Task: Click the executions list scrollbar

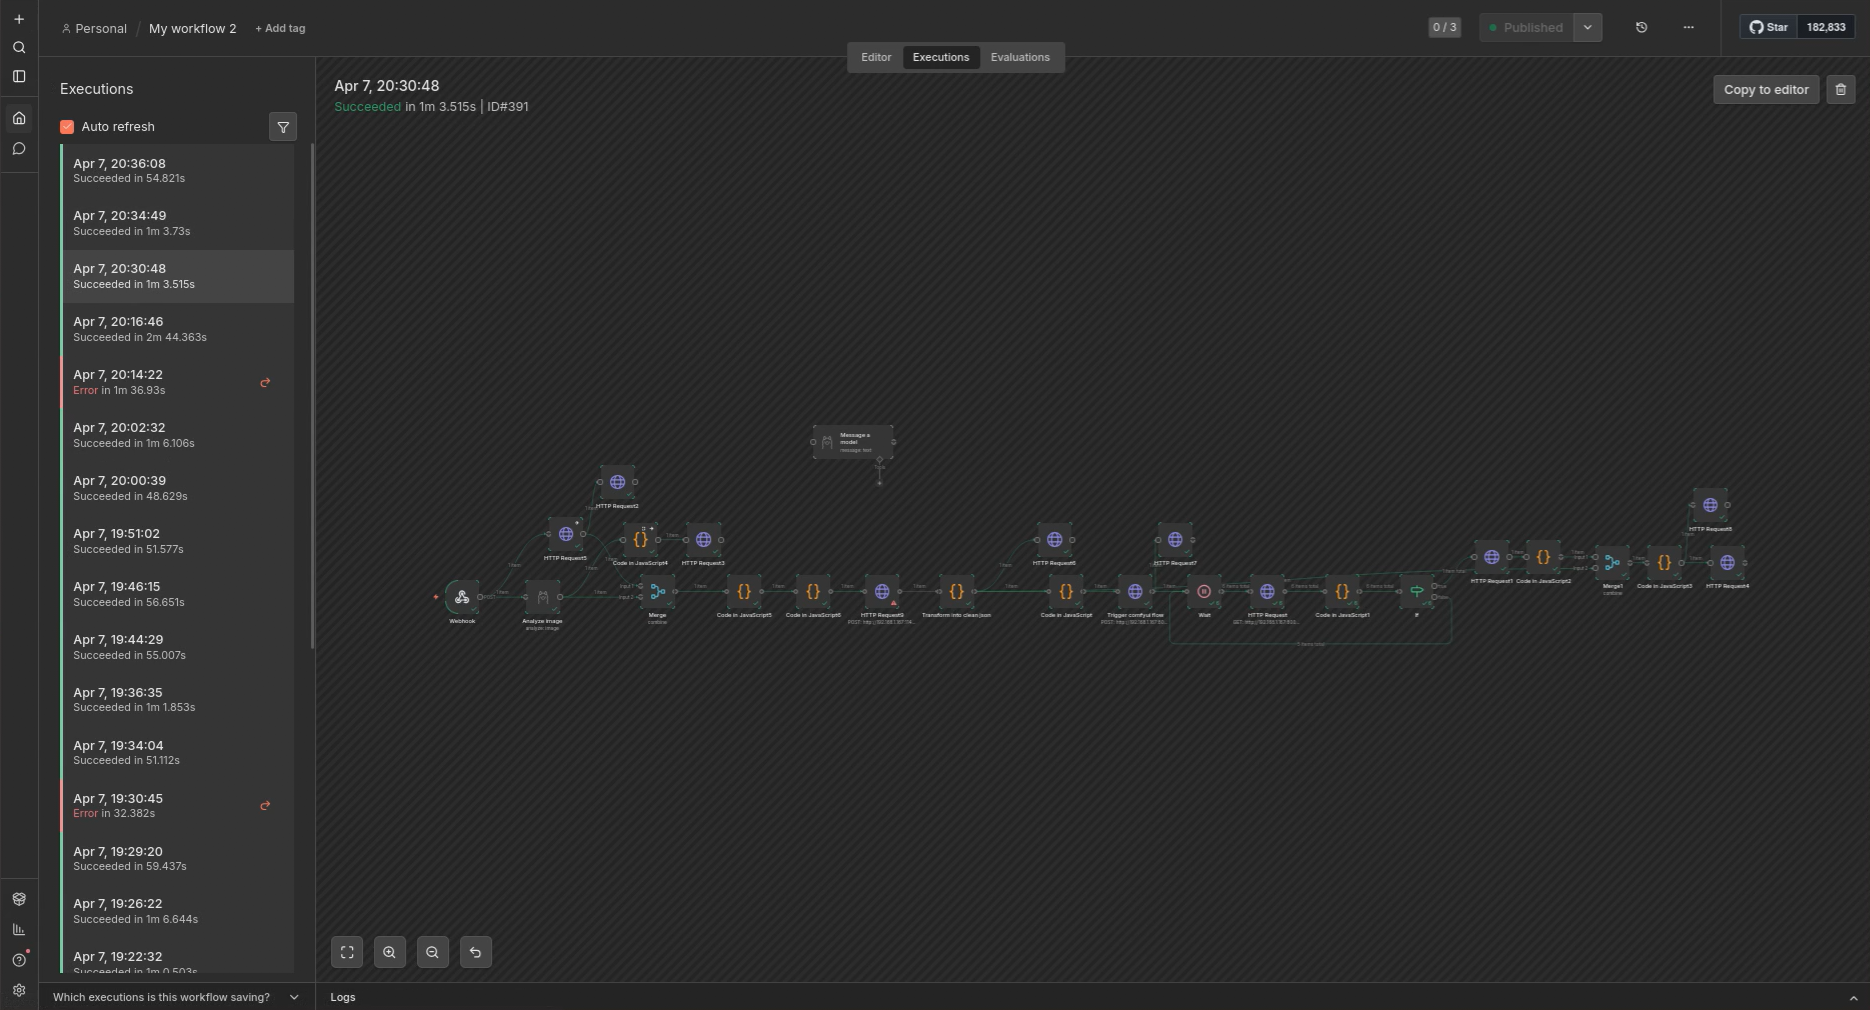Action: tap(313, 396)
